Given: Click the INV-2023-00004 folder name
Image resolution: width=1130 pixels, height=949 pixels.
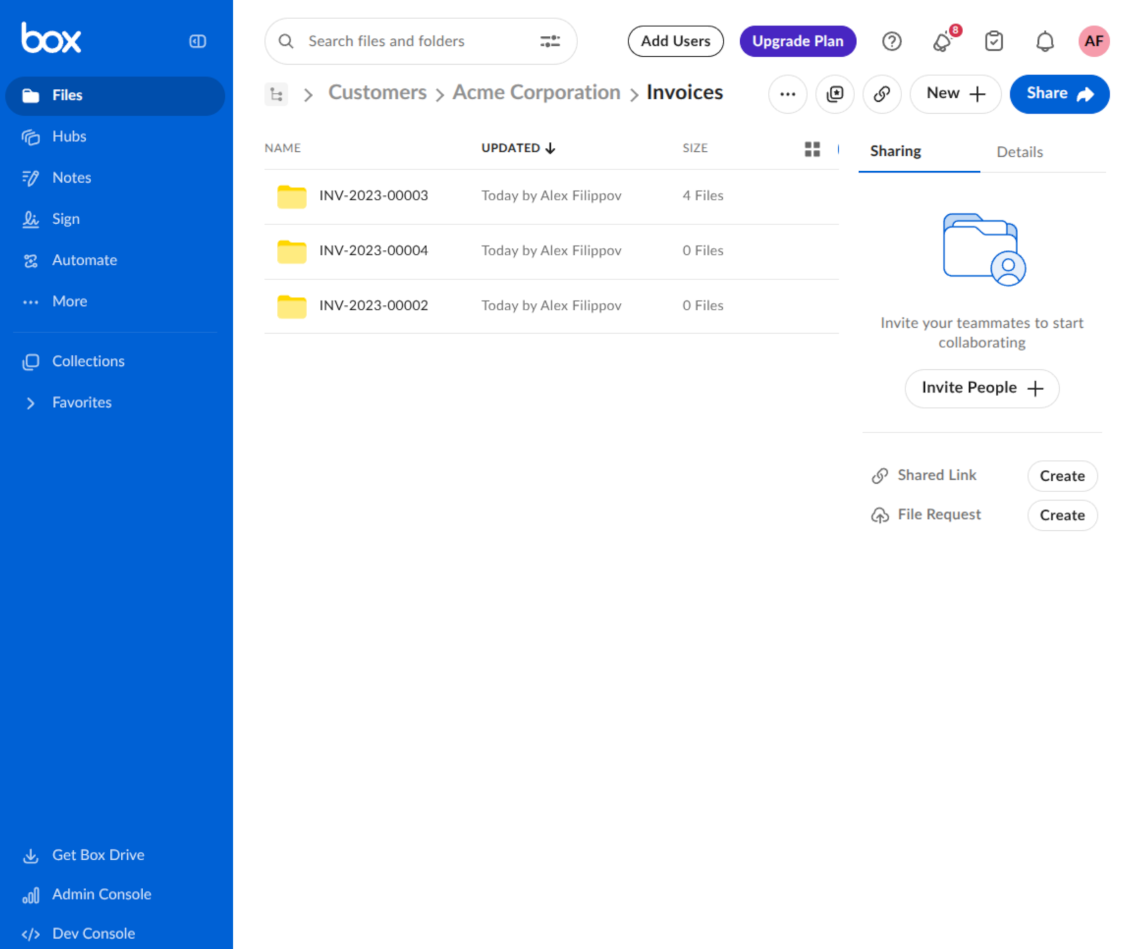Looking at the screenshot, I should coord(373,250).
